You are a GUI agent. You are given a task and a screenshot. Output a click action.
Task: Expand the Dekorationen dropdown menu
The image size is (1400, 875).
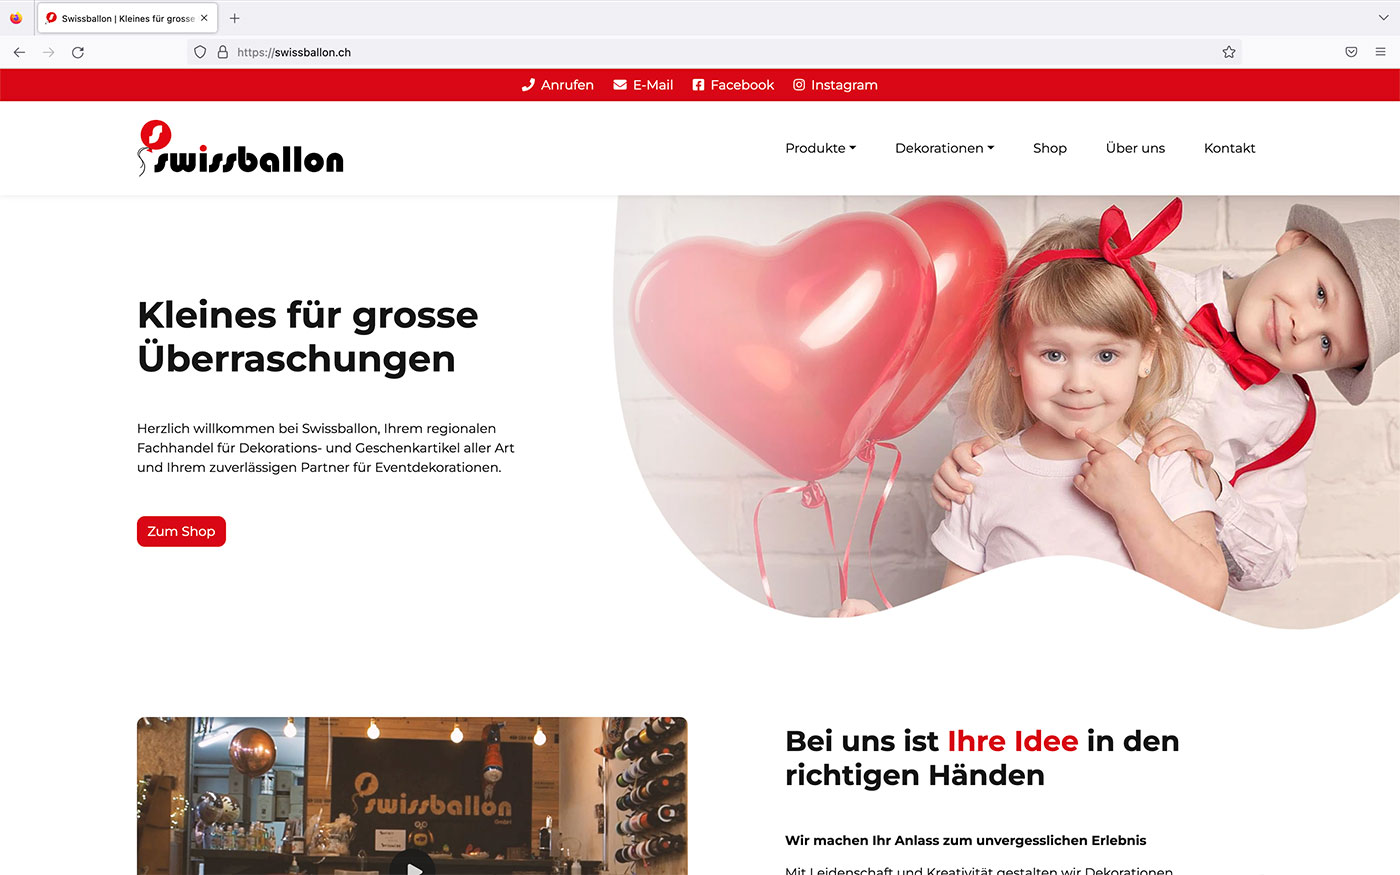click(944, 148)
